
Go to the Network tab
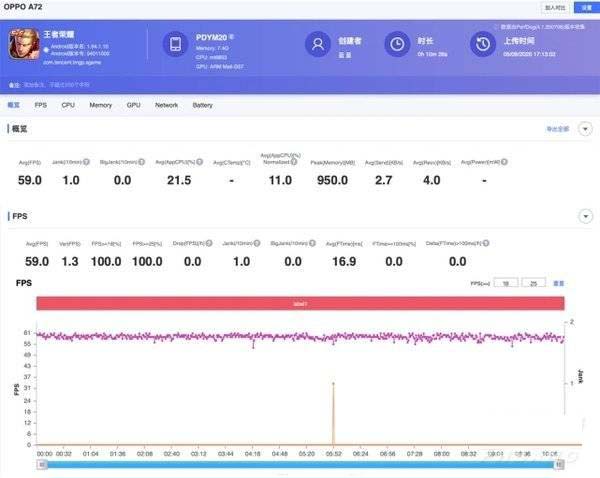click(166, 104)
